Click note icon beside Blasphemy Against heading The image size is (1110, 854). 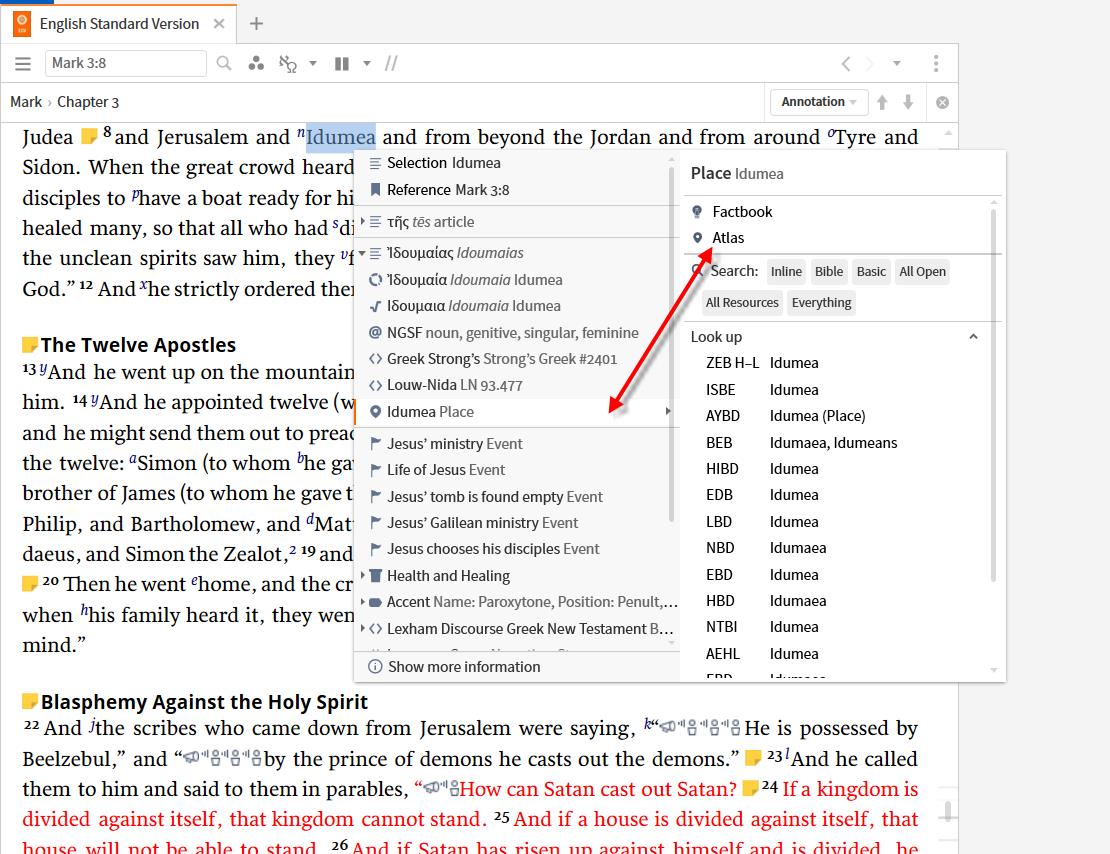30,702
